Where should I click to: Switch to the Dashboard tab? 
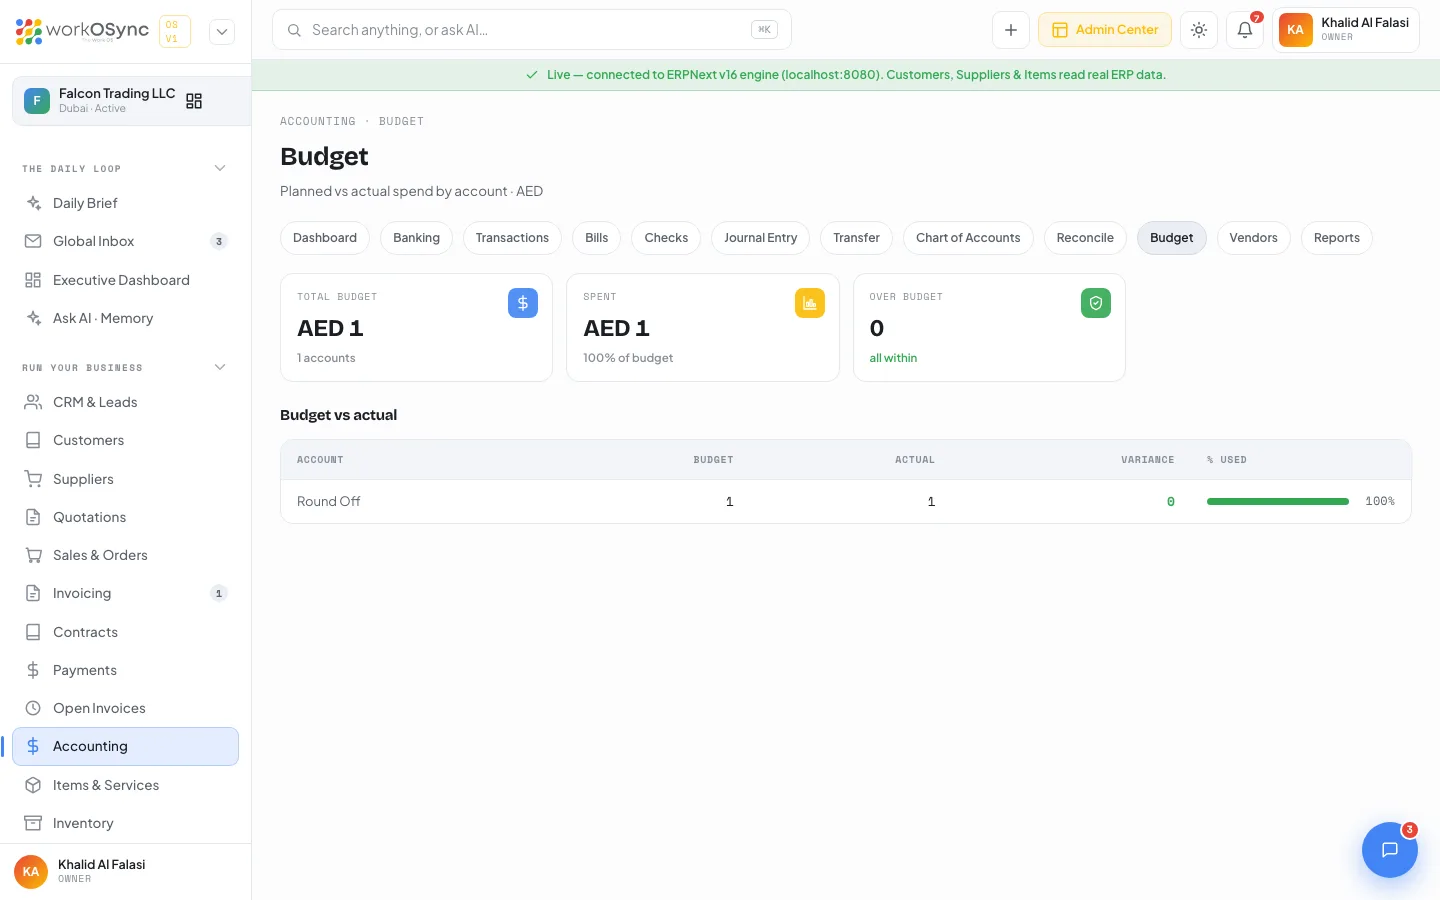[x=325, y=238]
